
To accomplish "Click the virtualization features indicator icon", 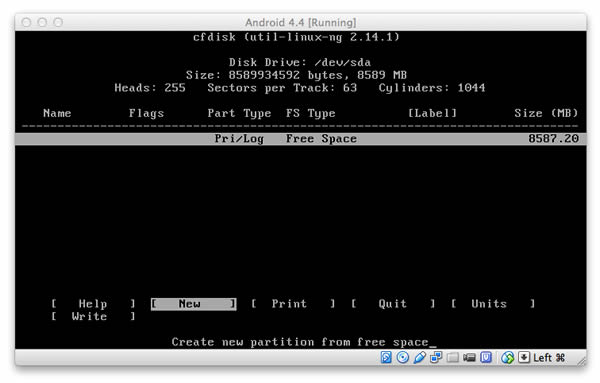I will (x=486, y=358).
